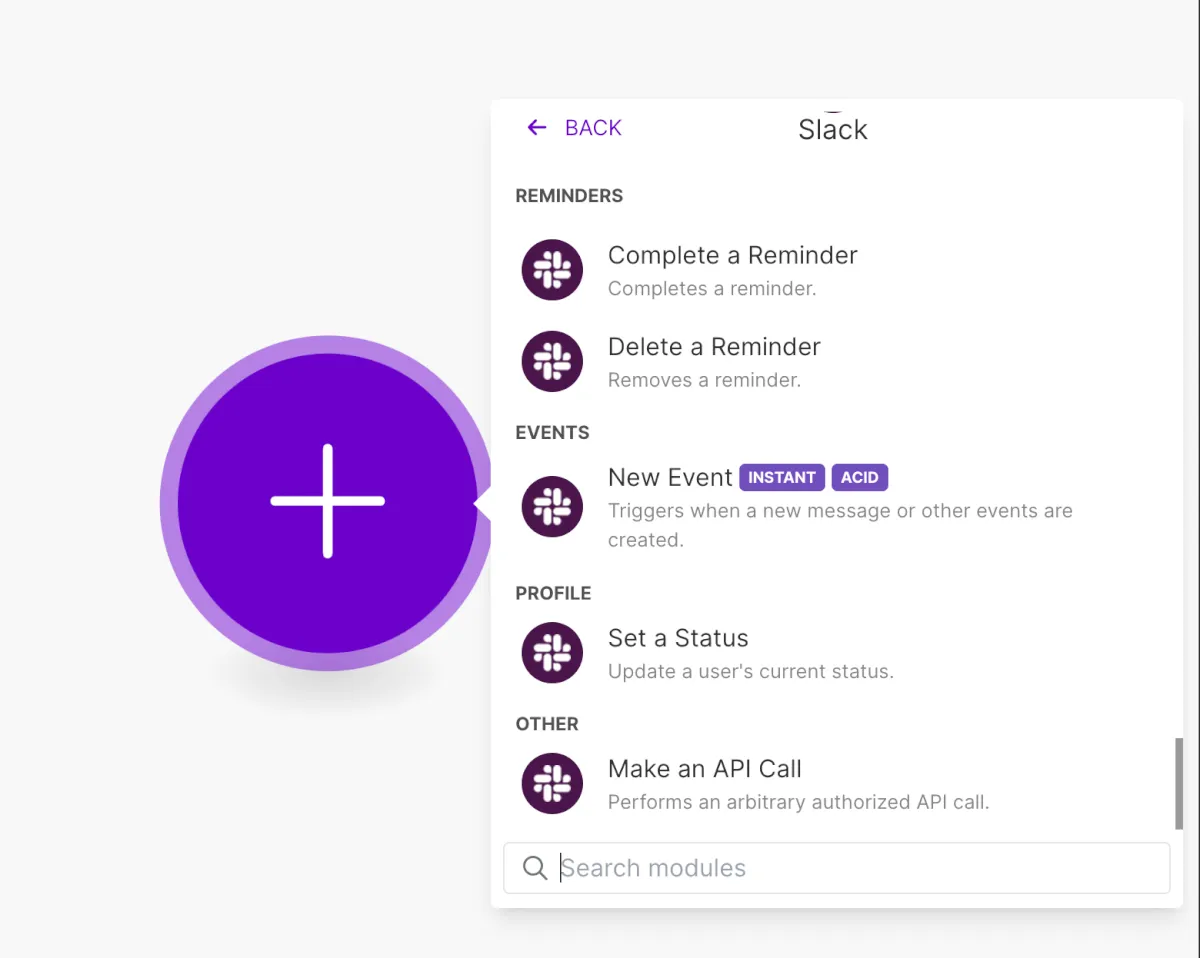Screen dimensions: 1200x958
Task: Click the REMINDERS section header
Action: [569, 196]
